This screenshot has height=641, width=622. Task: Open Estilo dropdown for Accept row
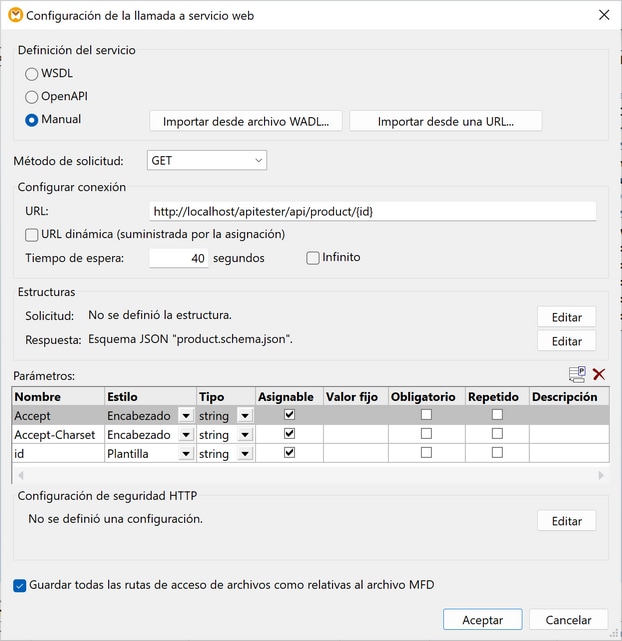tap(186, 416)
